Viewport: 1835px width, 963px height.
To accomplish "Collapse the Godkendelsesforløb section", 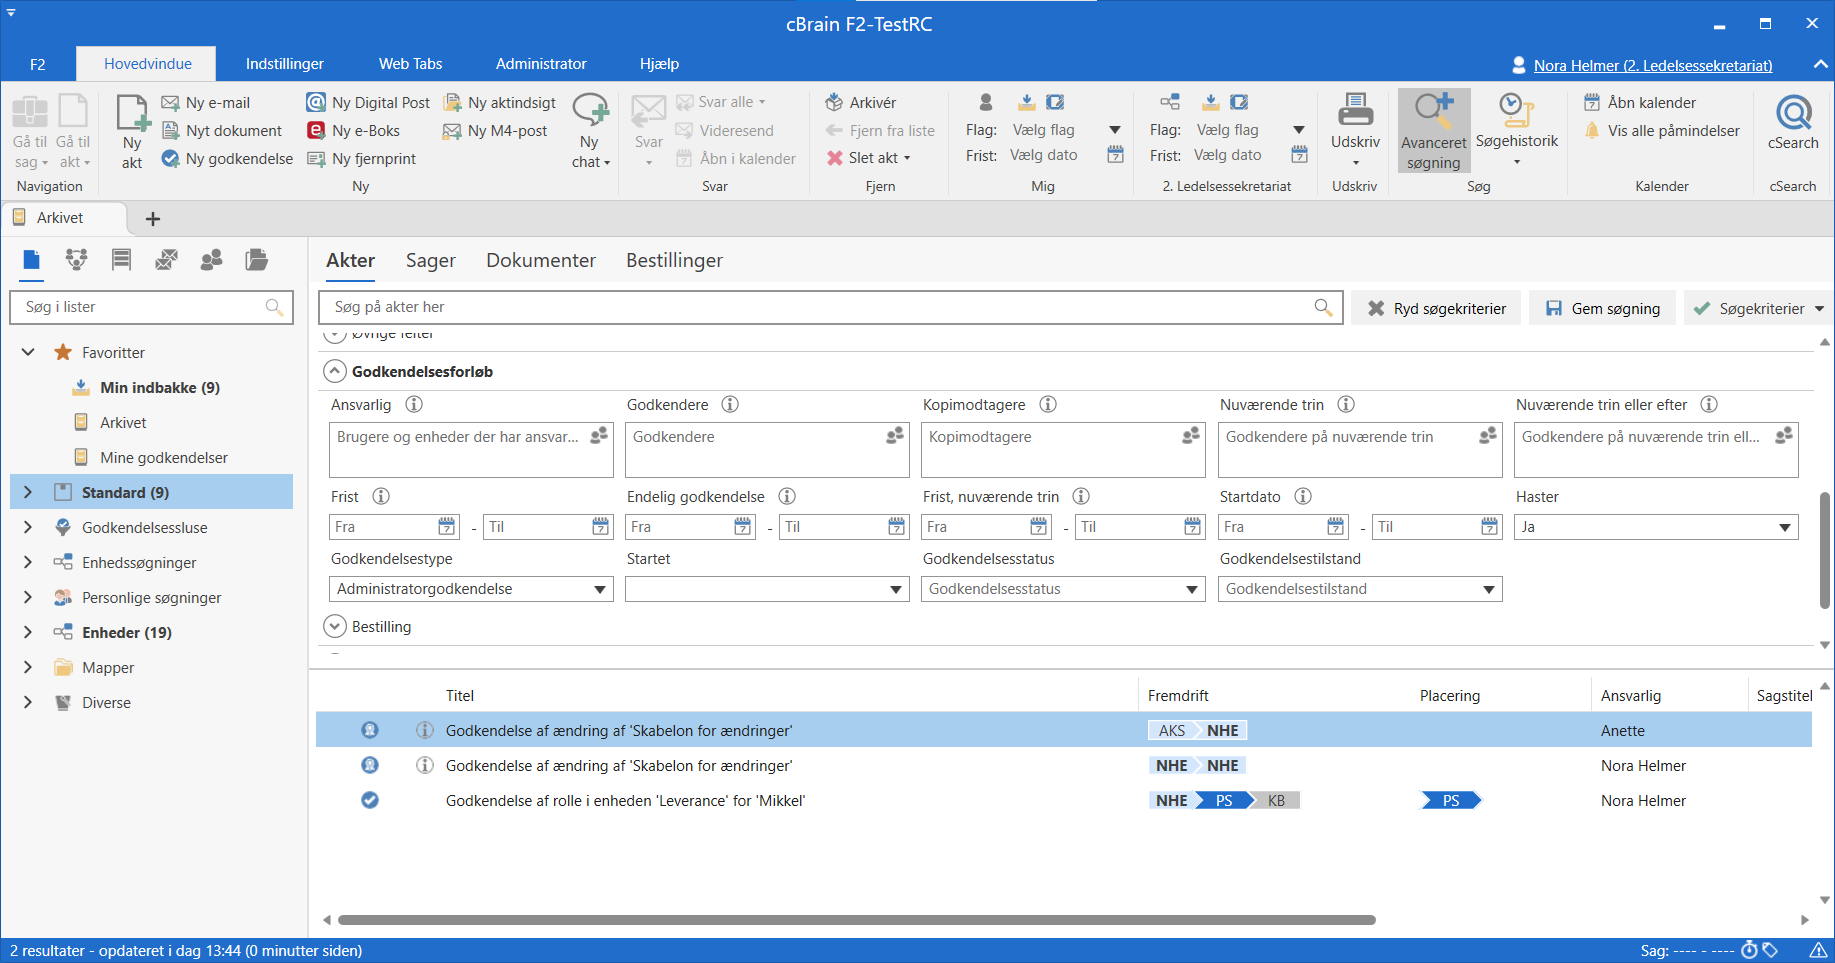I will (335, 371).
